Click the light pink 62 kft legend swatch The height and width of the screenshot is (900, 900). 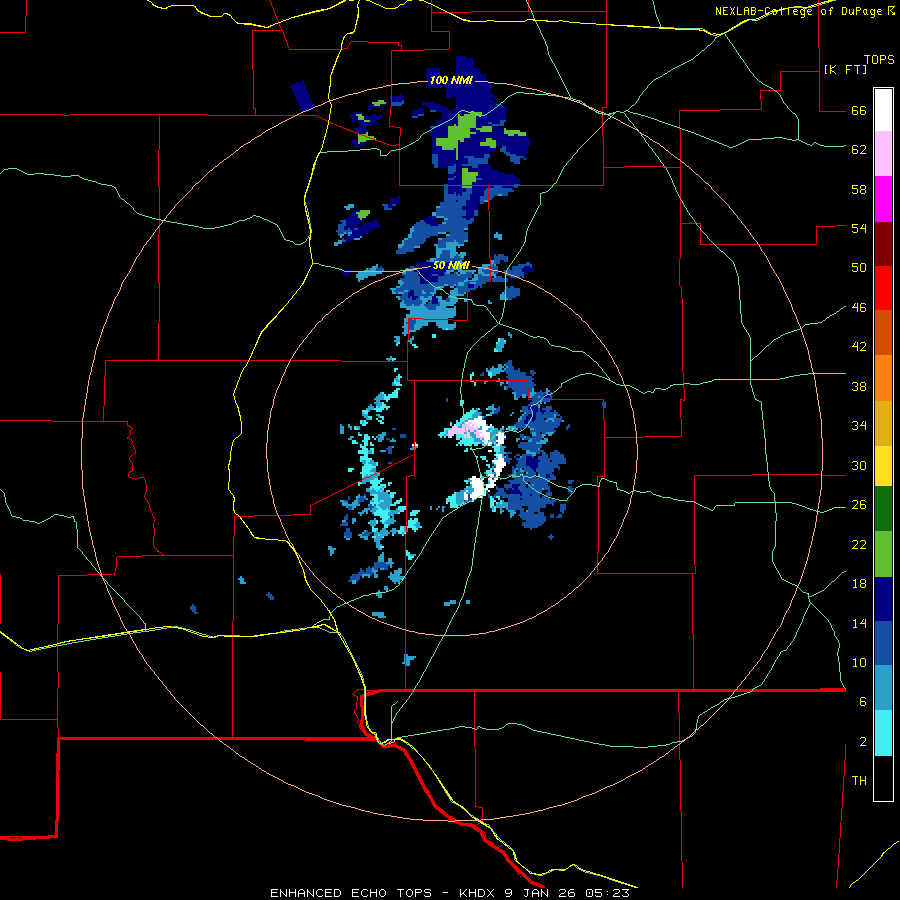(883, 153)
